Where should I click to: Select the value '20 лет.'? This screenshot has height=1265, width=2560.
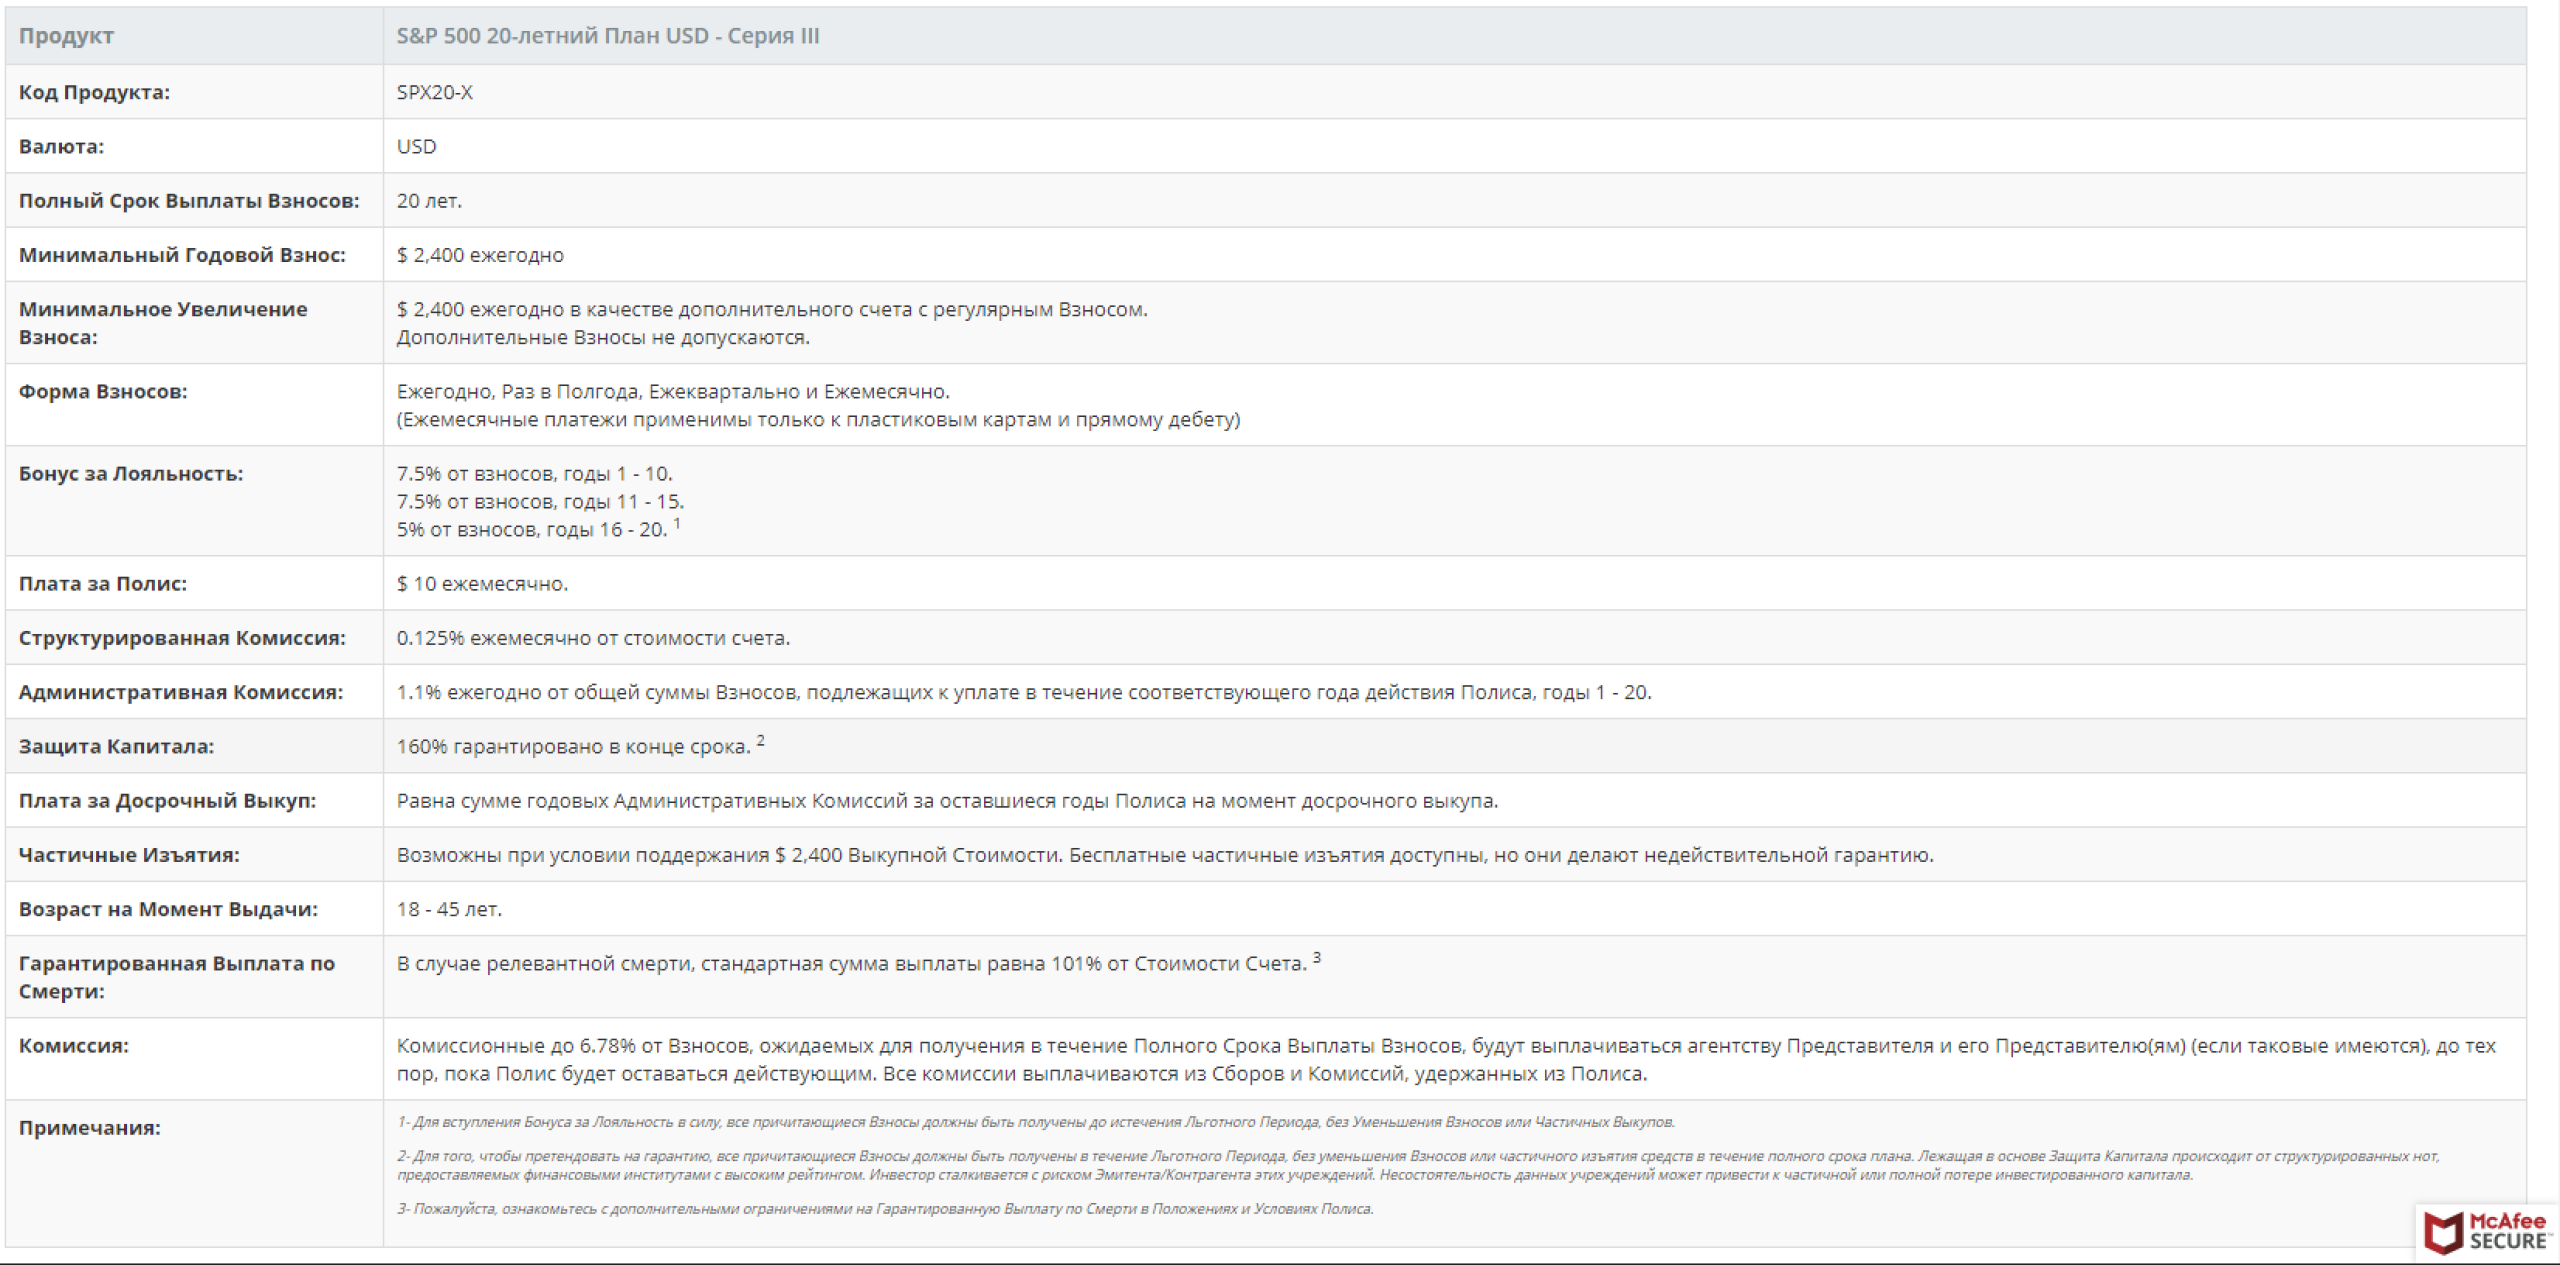click(x=429, y=200)
